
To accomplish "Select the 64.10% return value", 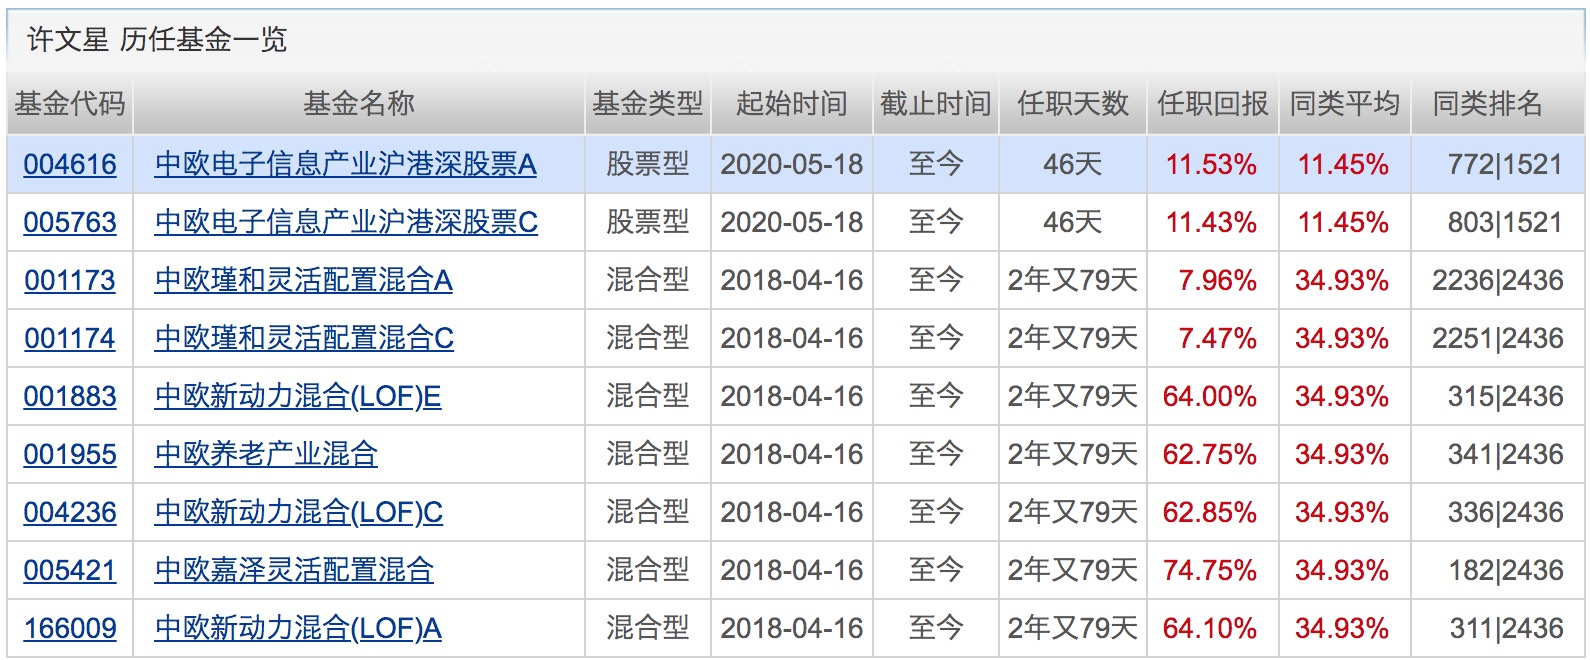I will [x=1210, y=628].
